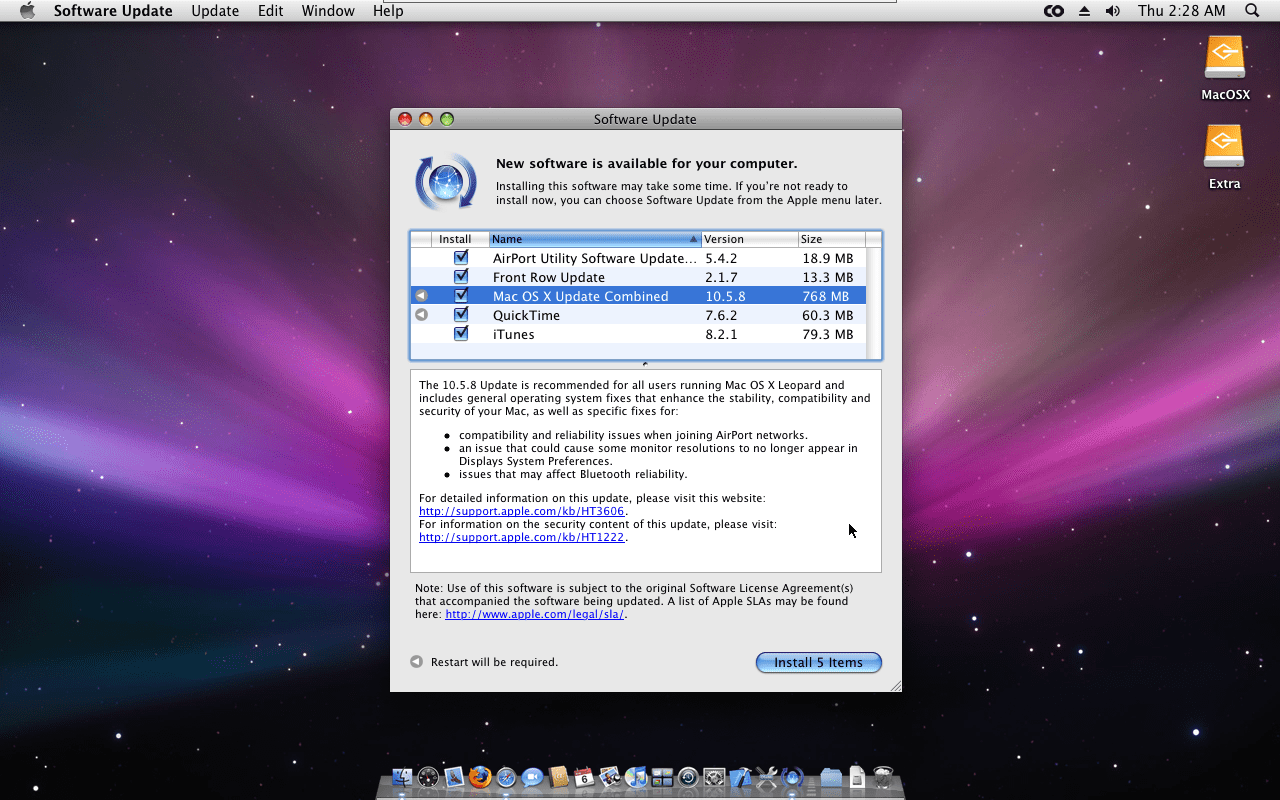Click the eject icon in the menu bar
Viewport: 1280px width, 800px height.
[1083, 11]
